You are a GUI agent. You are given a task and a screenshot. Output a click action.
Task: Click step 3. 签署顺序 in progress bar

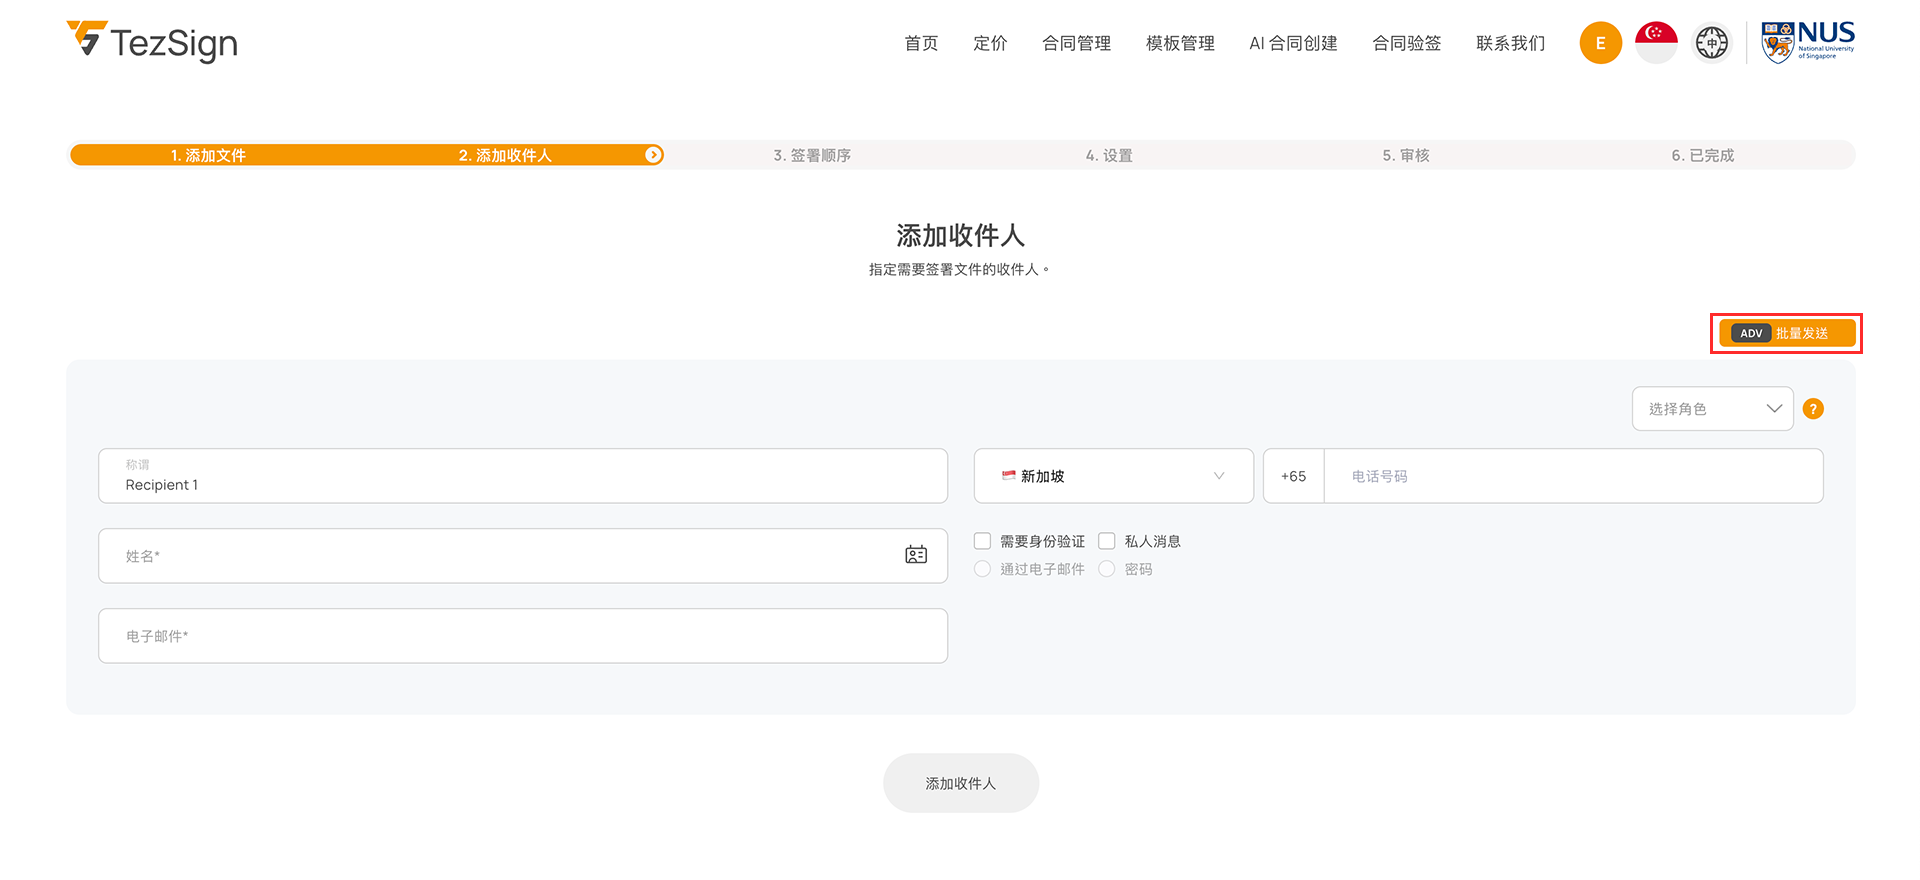[812, 155]
